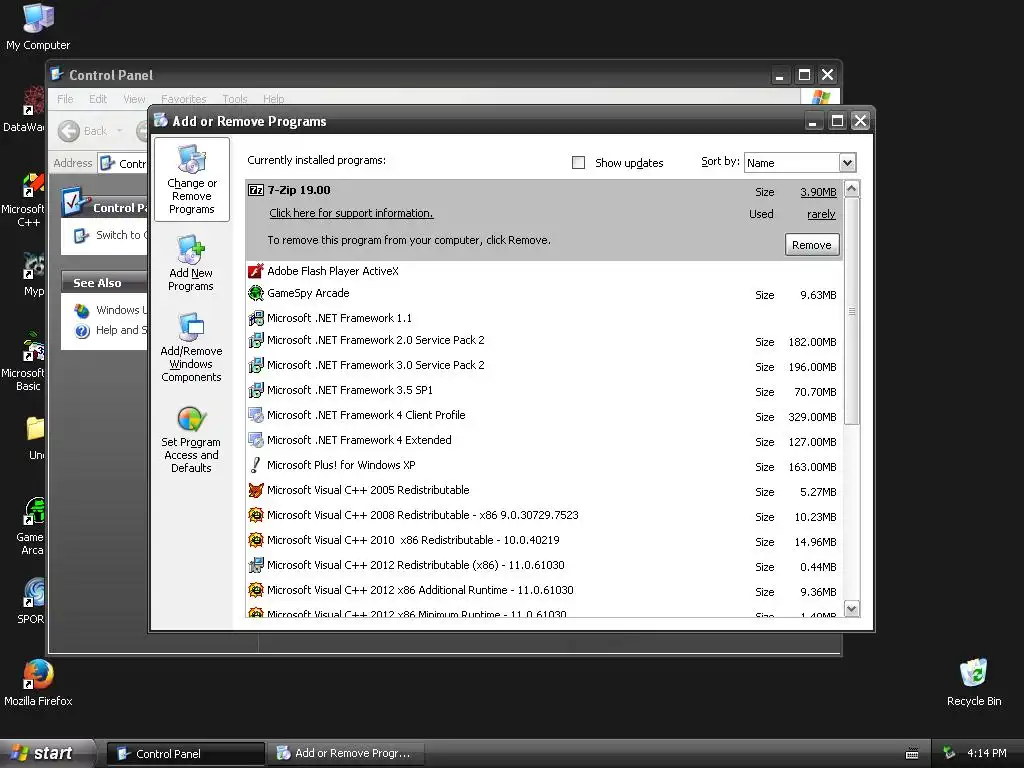This screenshot has height=768, width=1024.
Task: Select Microsoft .NET Framework 4 Extended entry
Action: pyautogui.click(x=545, y=441)
